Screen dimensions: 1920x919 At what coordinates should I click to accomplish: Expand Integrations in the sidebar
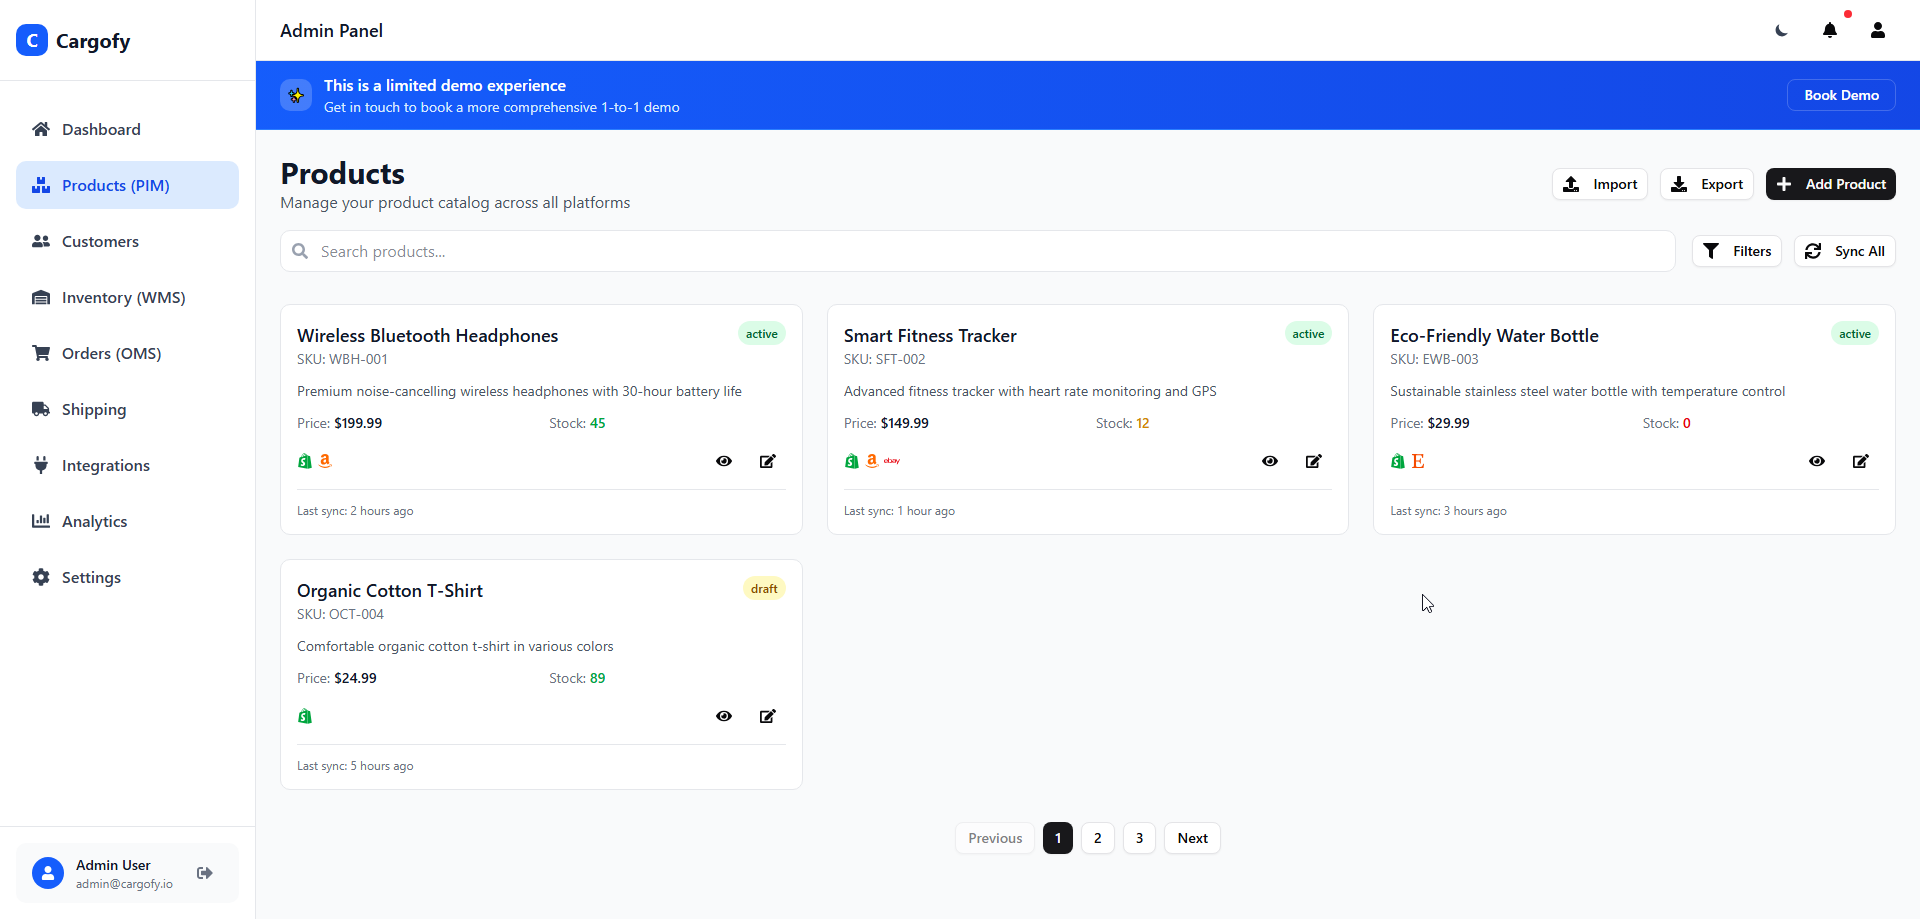click(x=105, y=465)
